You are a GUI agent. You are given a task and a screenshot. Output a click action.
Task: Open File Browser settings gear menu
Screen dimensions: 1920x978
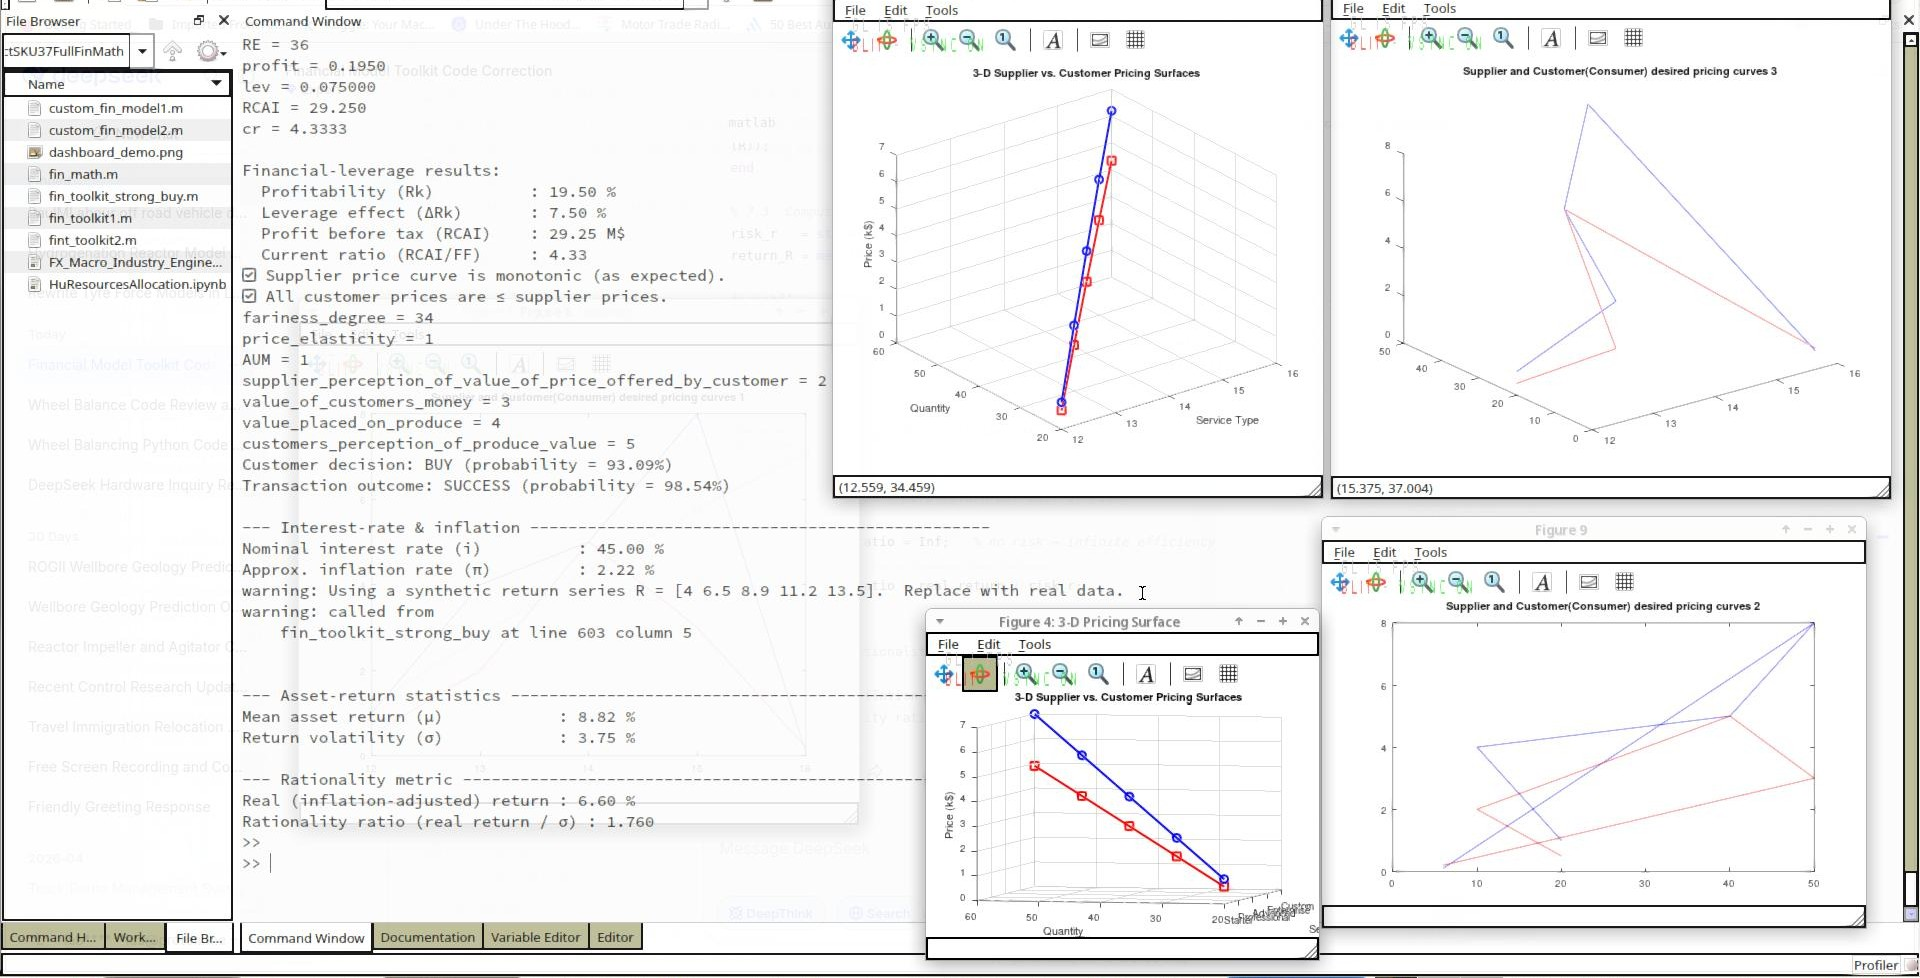click(210, 50)
